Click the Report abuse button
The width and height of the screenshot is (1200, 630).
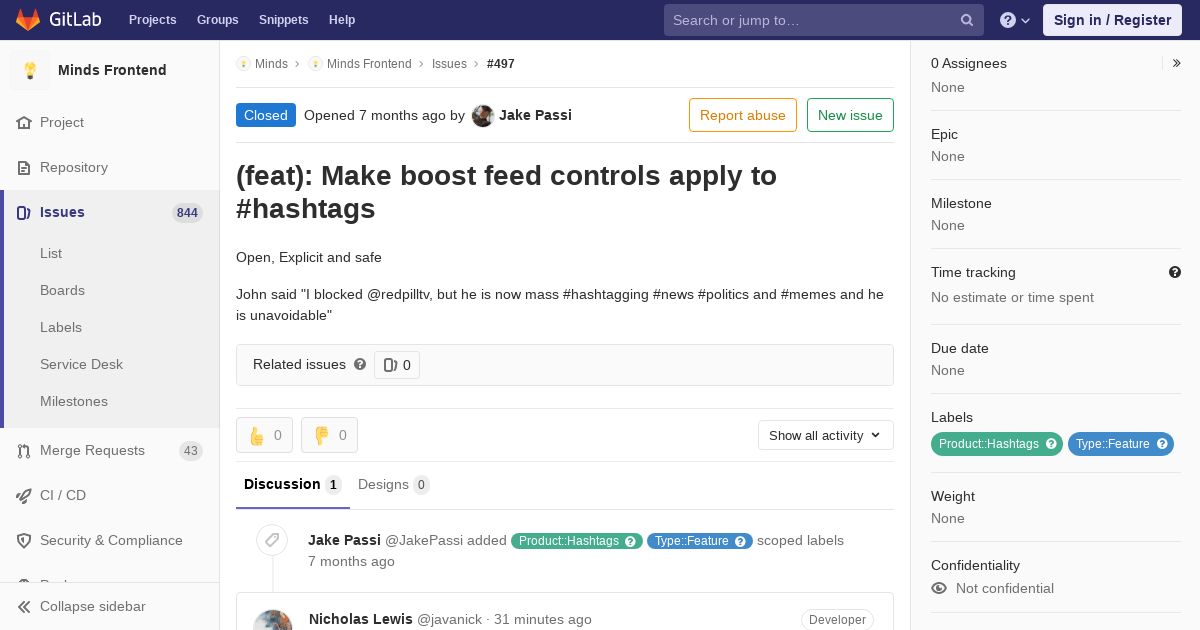[x=743, y=115]
